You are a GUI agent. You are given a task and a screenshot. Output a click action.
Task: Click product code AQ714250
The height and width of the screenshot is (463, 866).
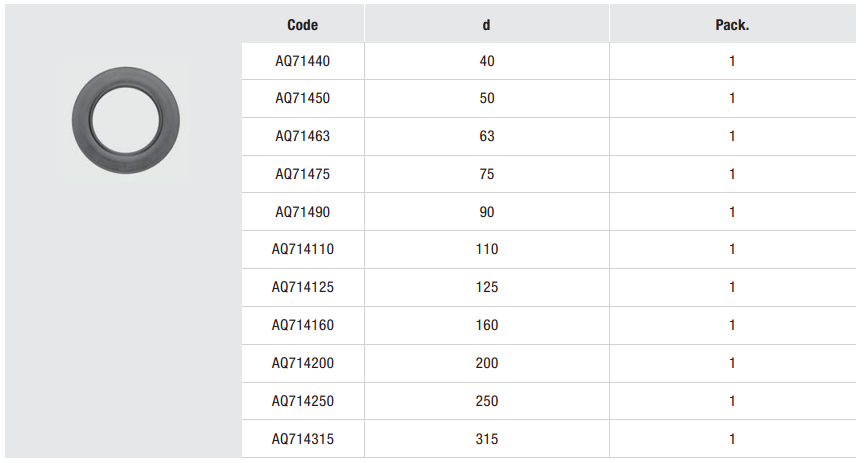[x=302, y=401]
